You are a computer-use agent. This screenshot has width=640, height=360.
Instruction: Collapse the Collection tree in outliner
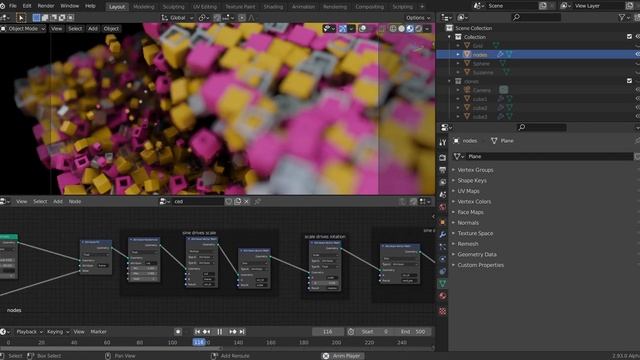(x=449, y=37)
